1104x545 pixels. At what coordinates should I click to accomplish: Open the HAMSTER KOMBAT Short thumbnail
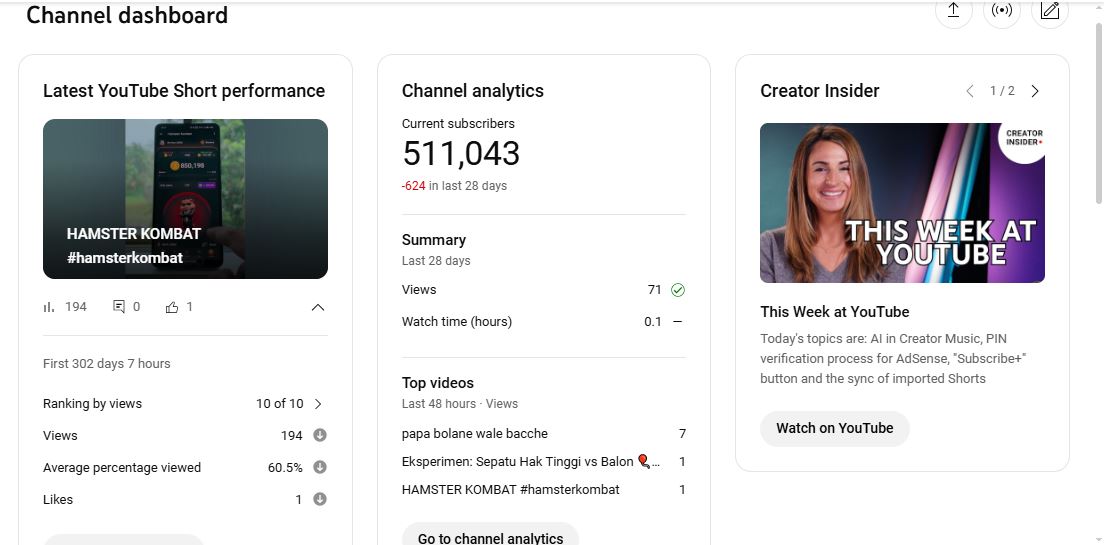coord(185,199)
